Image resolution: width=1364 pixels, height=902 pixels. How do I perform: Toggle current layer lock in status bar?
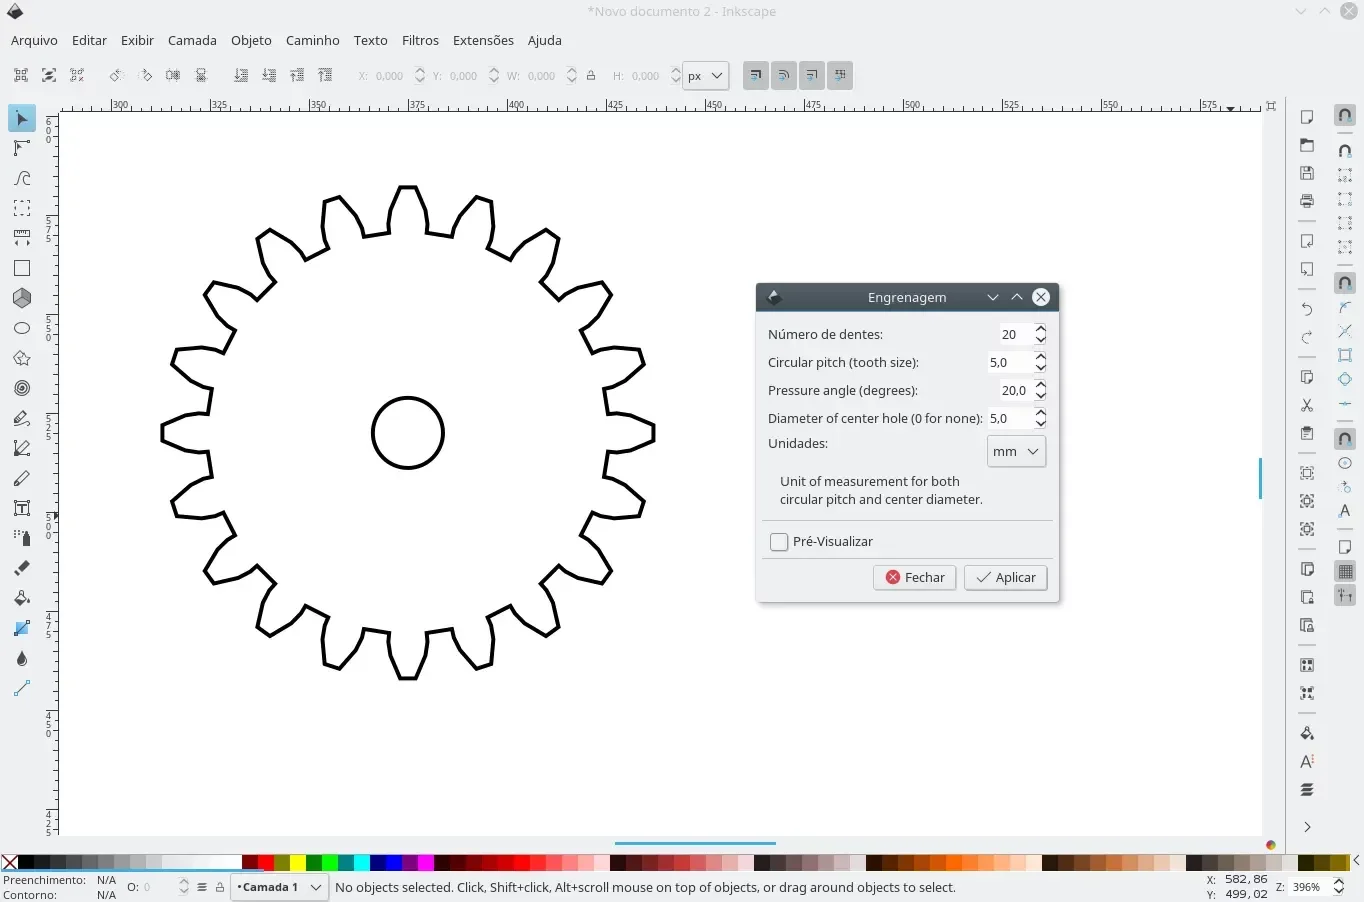220,887
